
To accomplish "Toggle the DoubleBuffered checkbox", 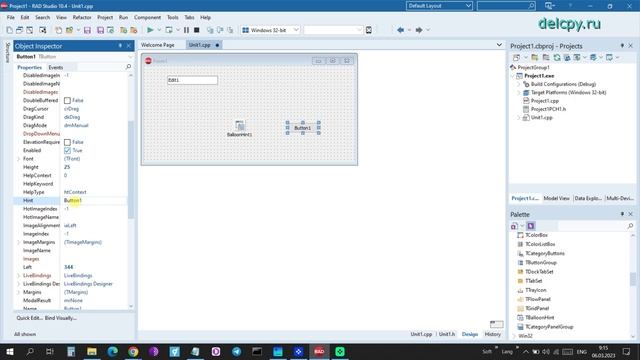I will click(67, 100).
